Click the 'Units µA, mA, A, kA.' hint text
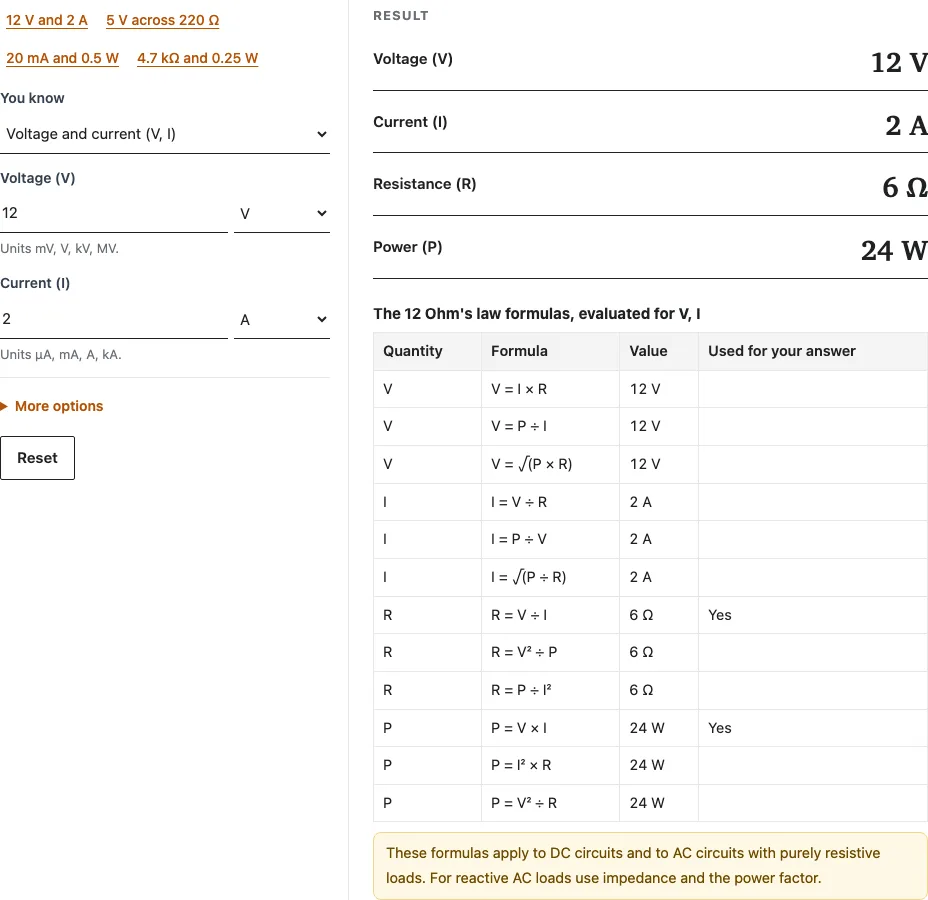This screenshot has width=928, height=900. coord(61,354)
